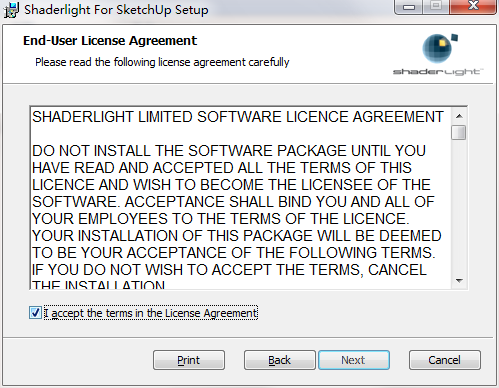Proceed with the Next button
The height and width of the screenshot is (388, 499).
click(x=354, y=360)
